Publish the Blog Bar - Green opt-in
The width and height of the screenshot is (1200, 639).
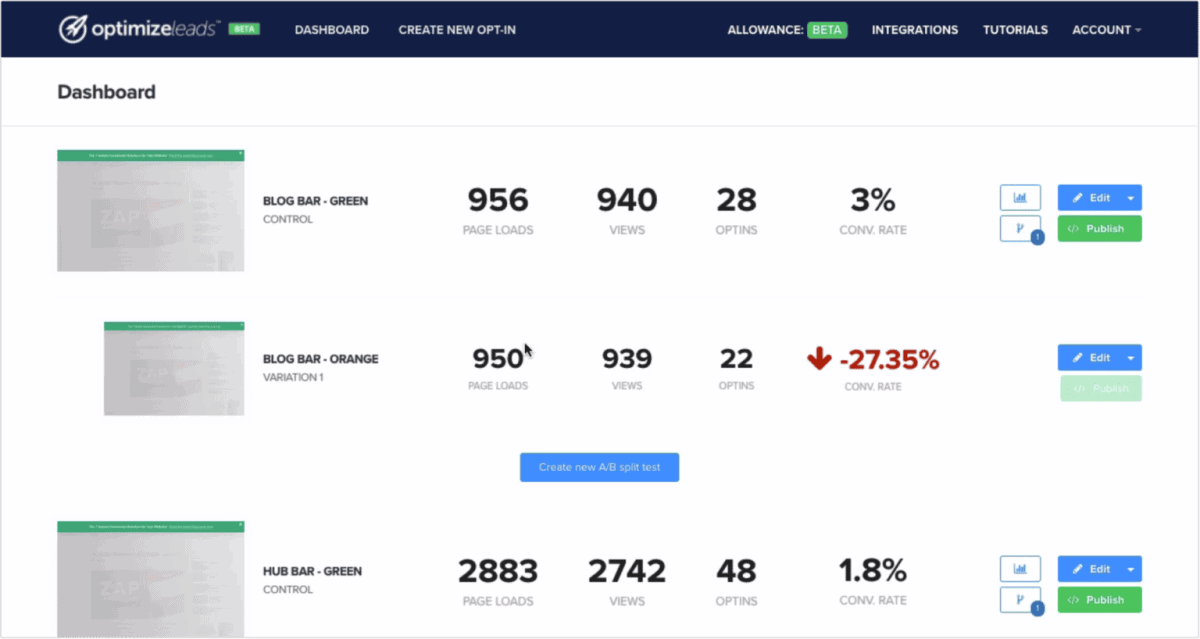click(x=1099, y=229)
